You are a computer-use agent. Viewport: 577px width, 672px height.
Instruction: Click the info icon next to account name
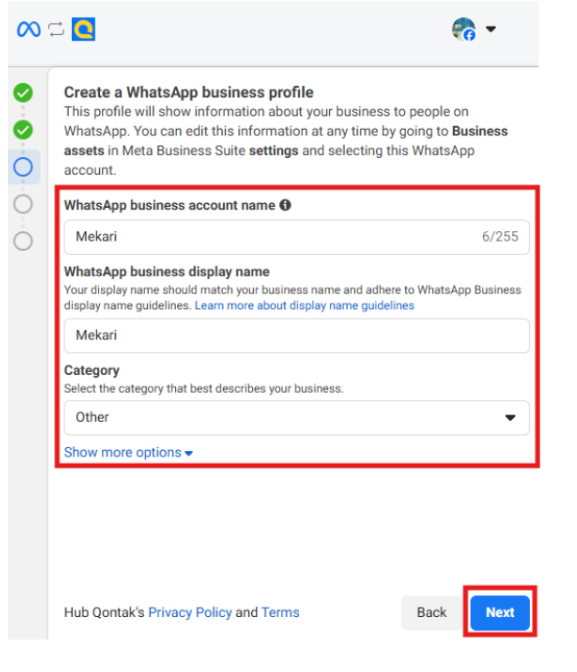285,205
